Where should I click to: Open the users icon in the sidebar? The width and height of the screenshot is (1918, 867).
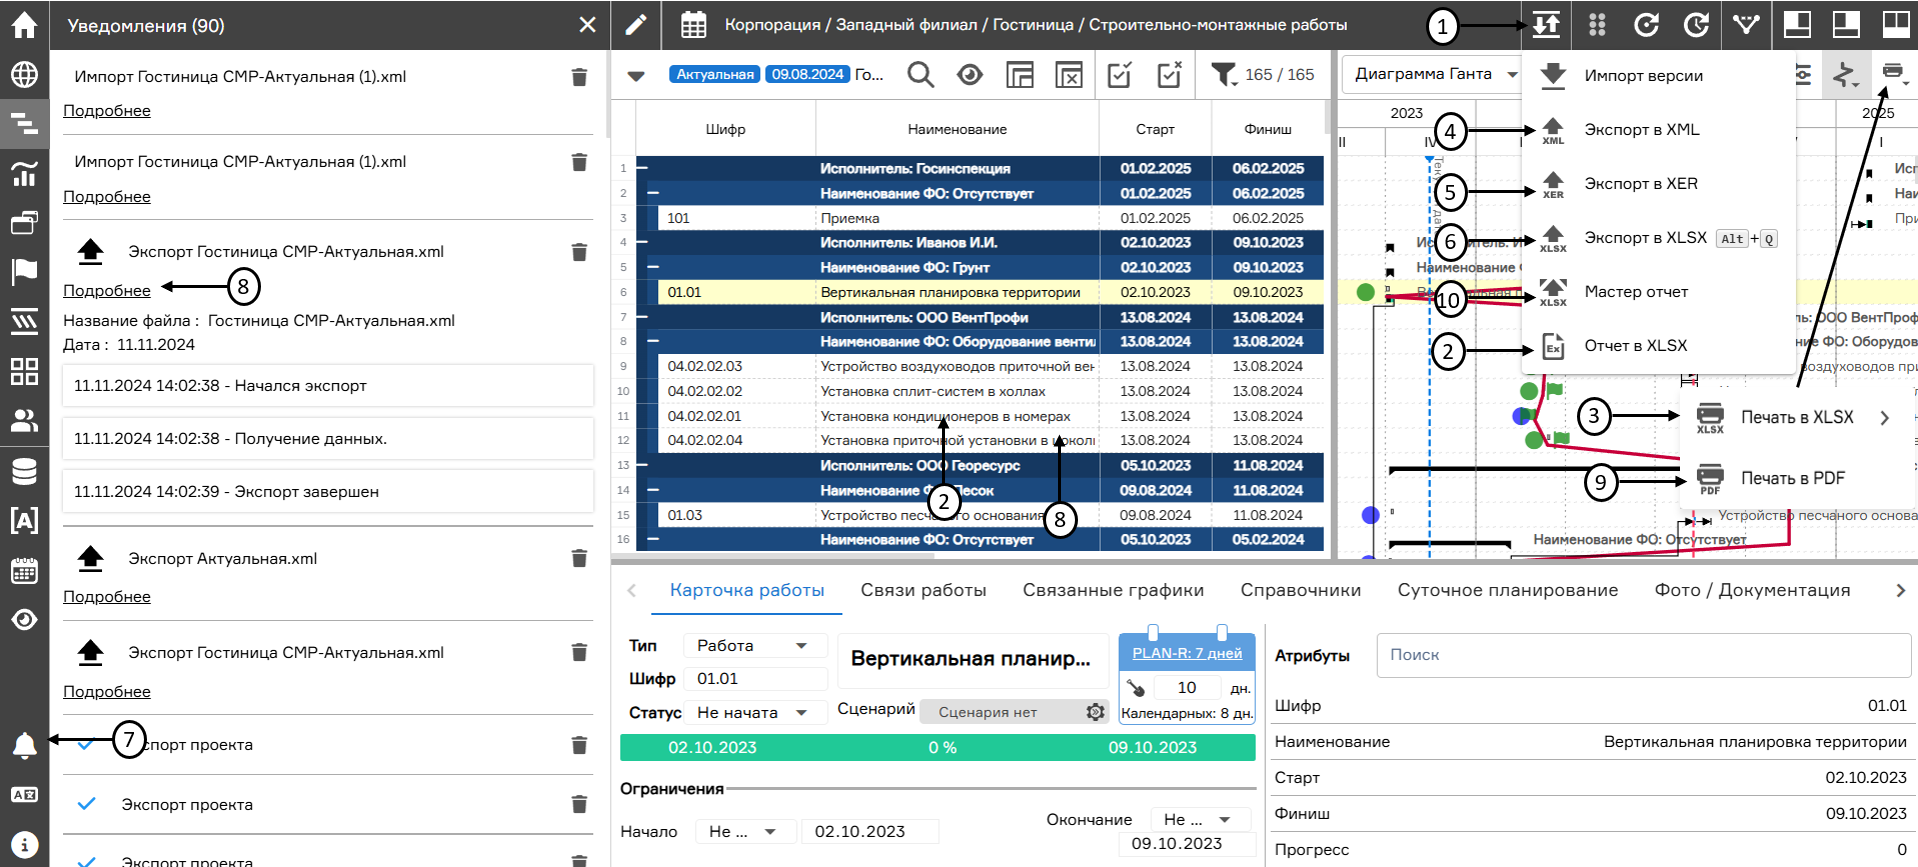24,421
